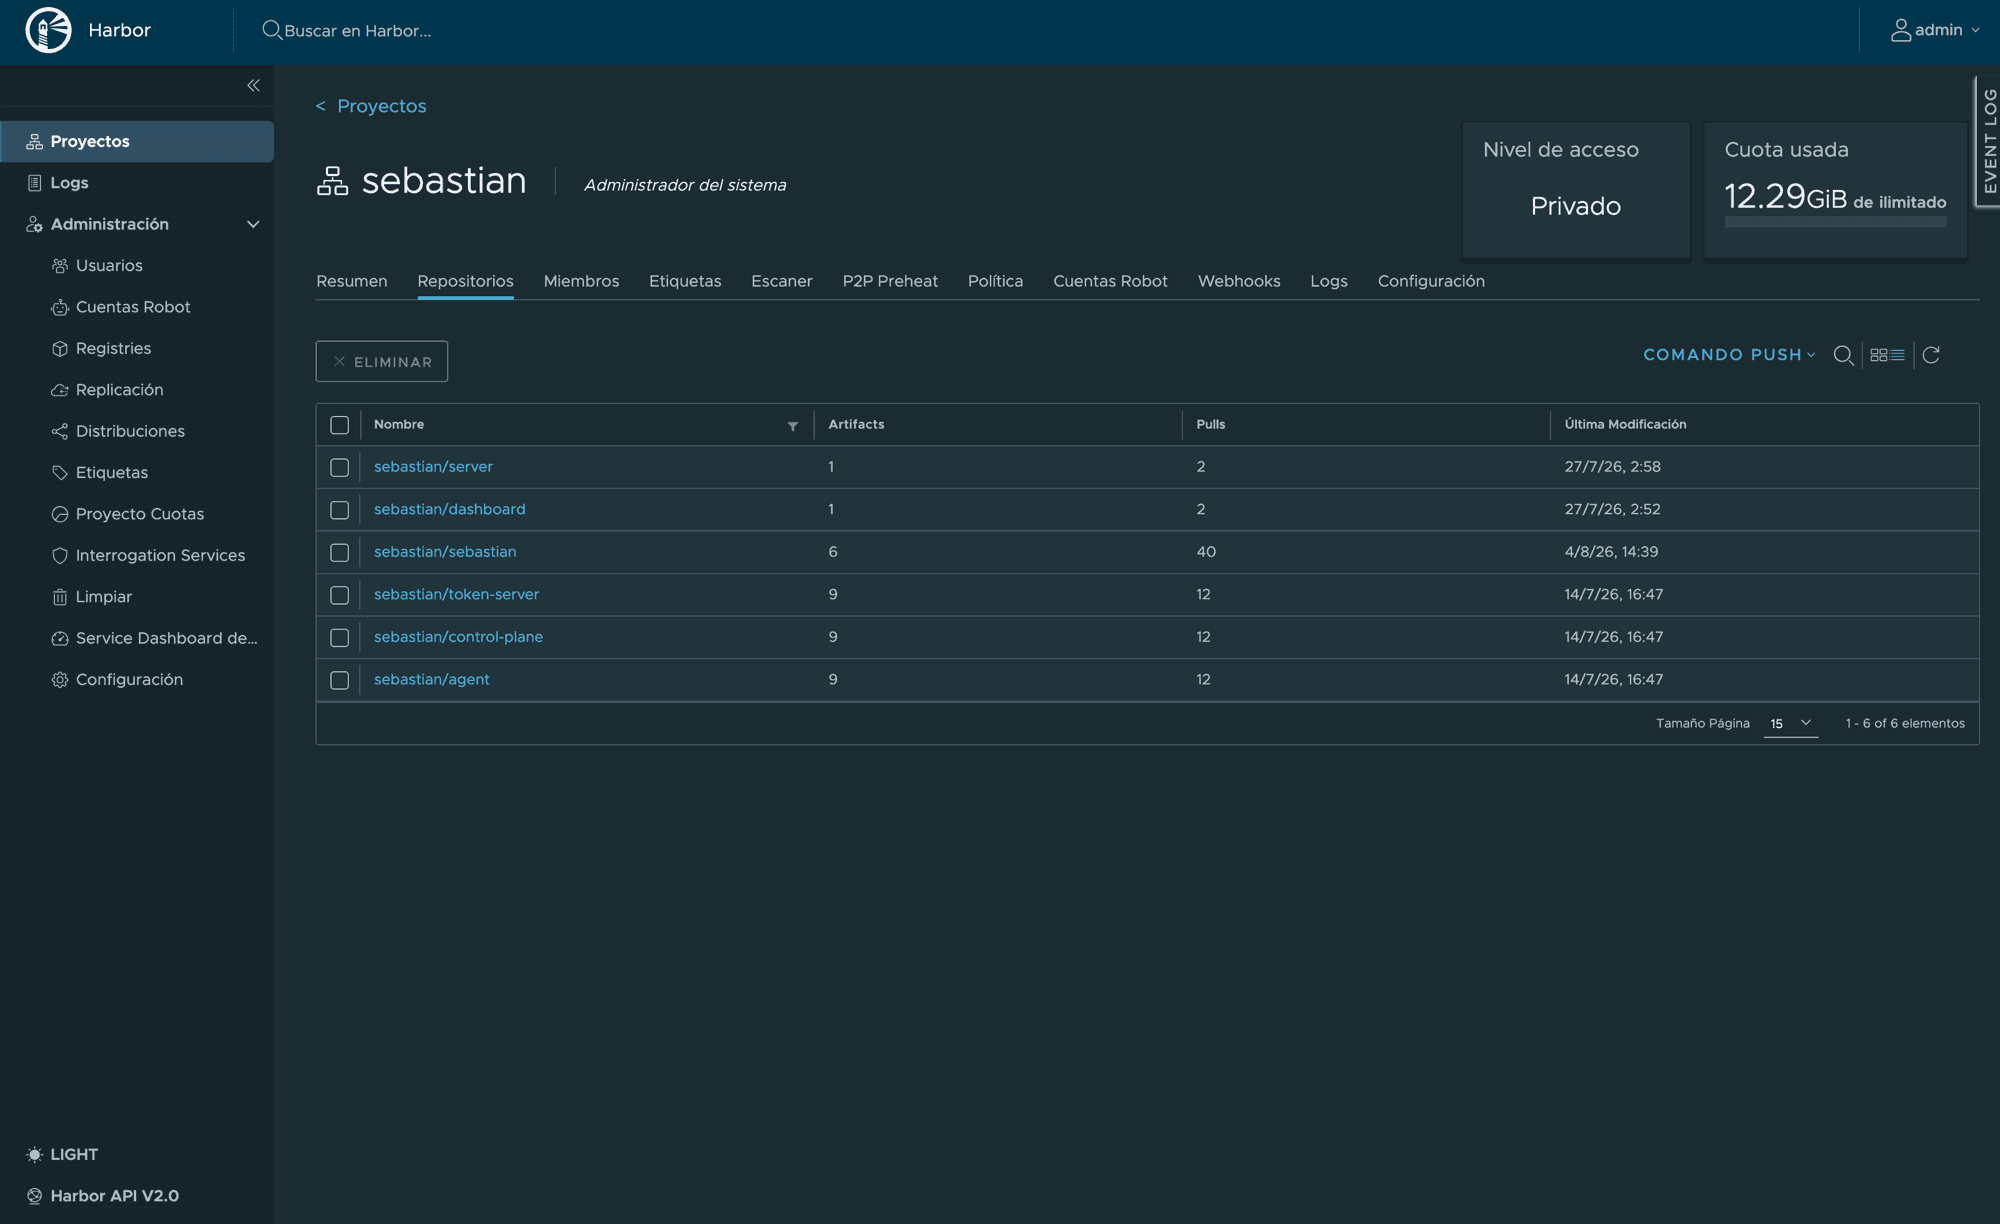Sort by Artifacts column header
This screenshot has width=2000, height=1224.
pos(856,424)
